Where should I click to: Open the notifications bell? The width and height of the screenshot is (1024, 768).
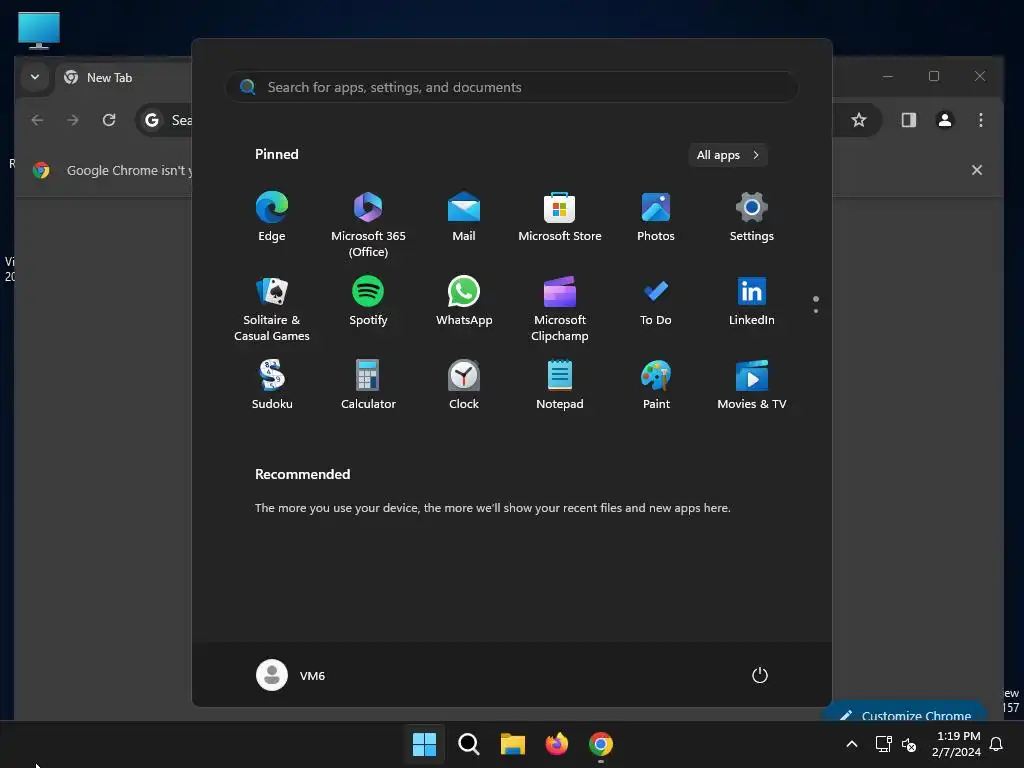[997, 744]
